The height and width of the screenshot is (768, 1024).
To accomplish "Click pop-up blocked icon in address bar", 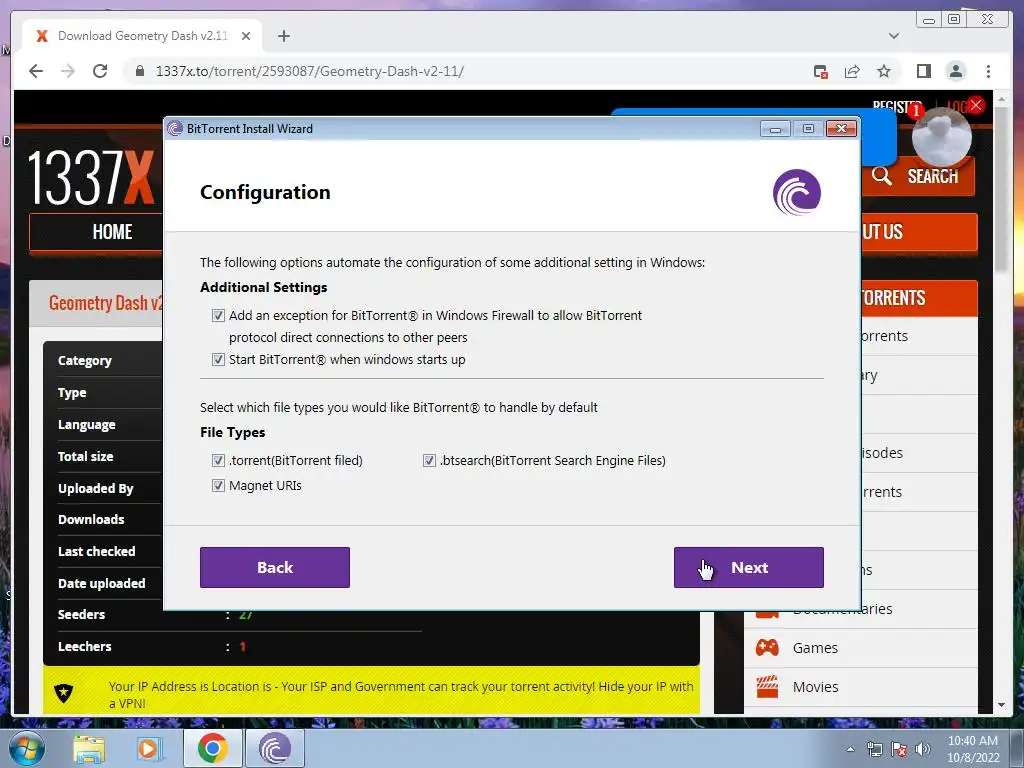I will click(x=821, y=71).
